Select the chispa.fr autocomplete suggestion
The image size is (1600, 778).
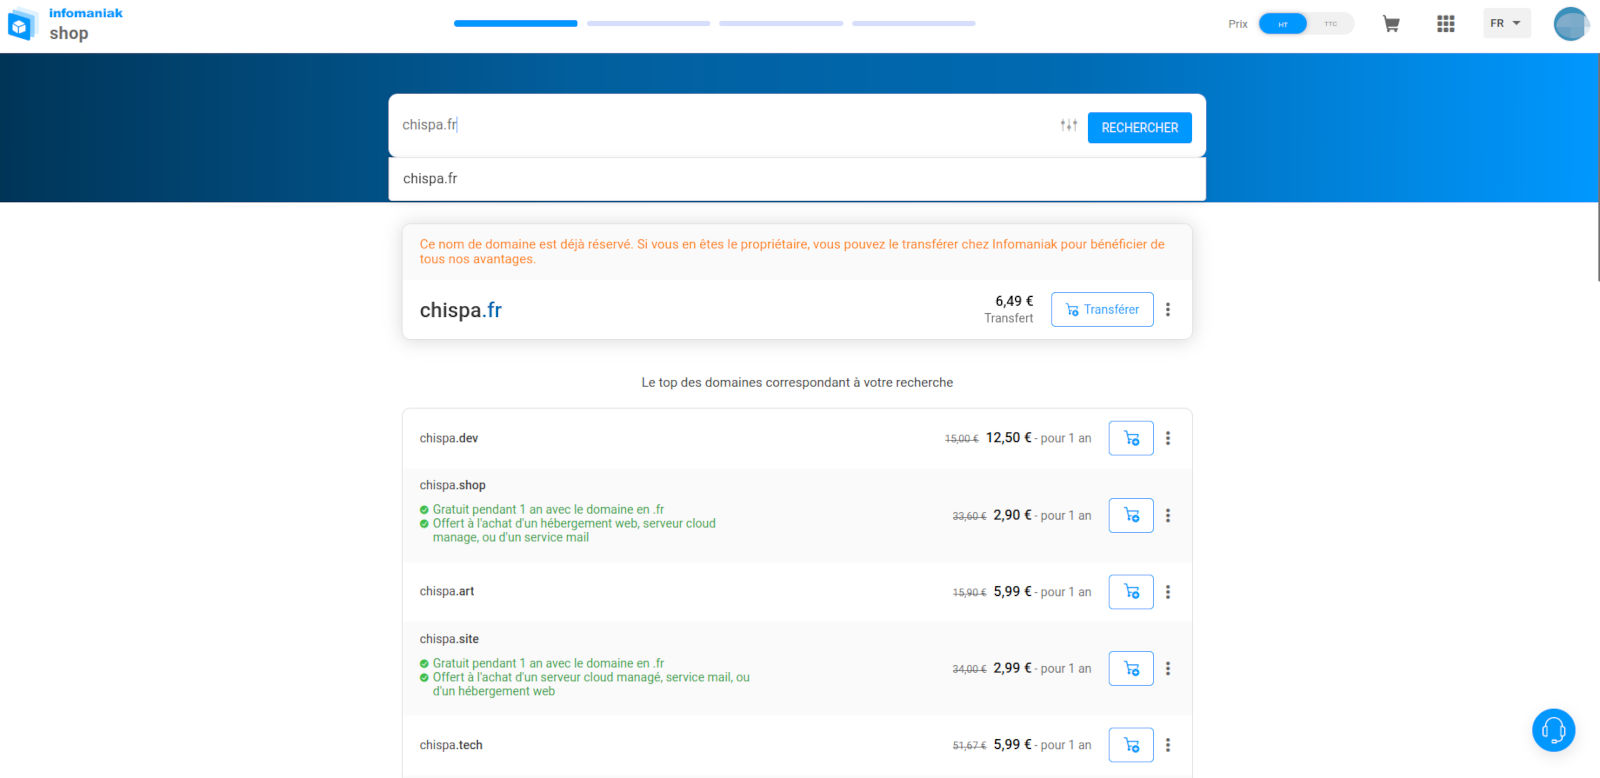pyautogui.click(x=431, y=179)
